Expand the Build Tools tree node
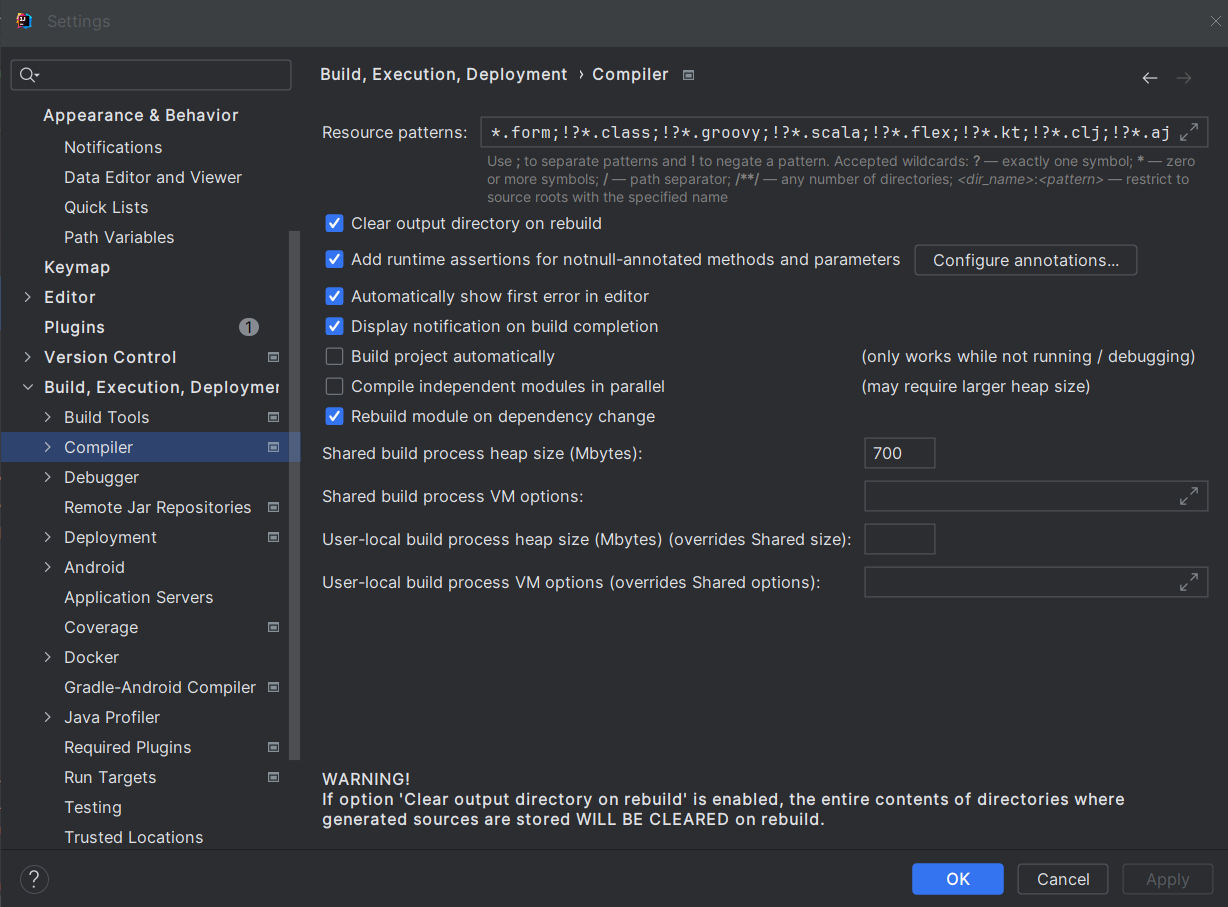This screenshot has height=907, width=1228. (x=48, y=417)
